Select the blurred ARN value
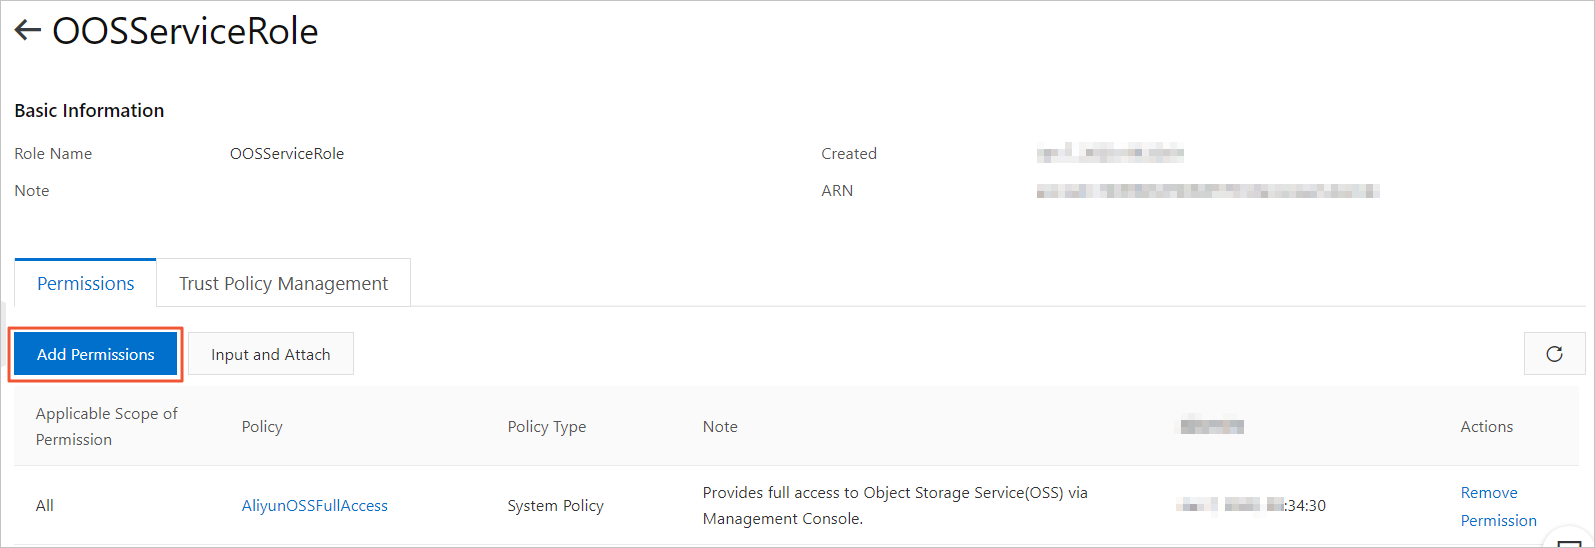Viewport: 1595px width, 548px height. click(1208, 191)
